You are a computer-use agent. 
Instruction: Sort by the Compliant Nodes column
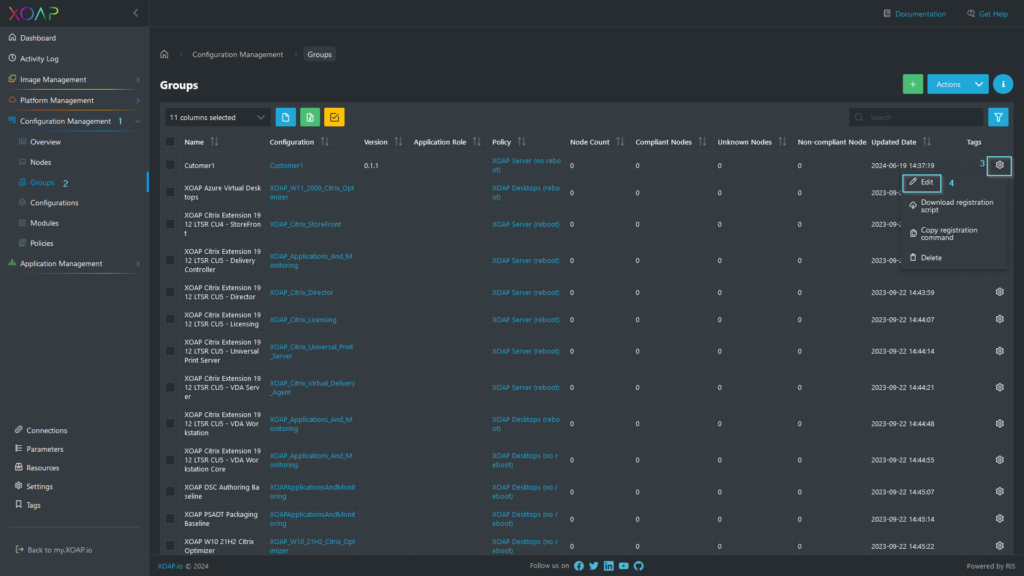click(x=702, y=142)
